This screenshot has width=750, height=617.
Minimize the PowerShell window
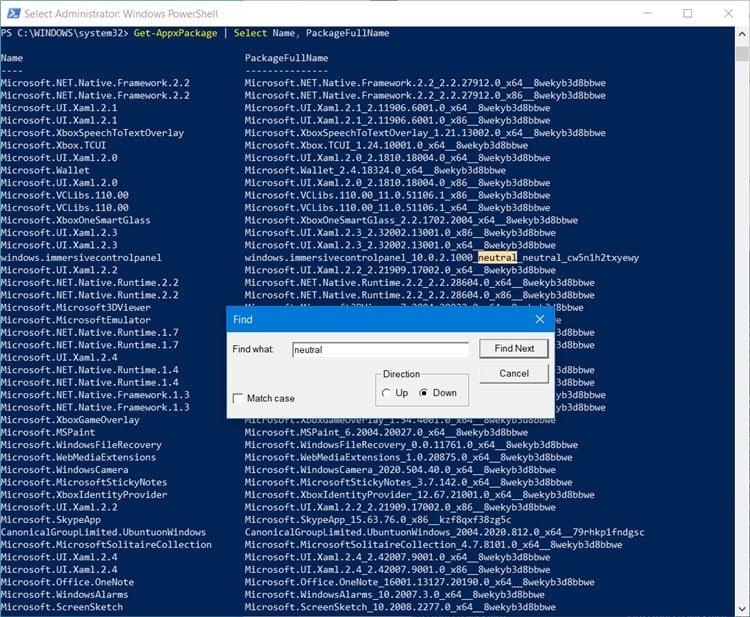647,13
